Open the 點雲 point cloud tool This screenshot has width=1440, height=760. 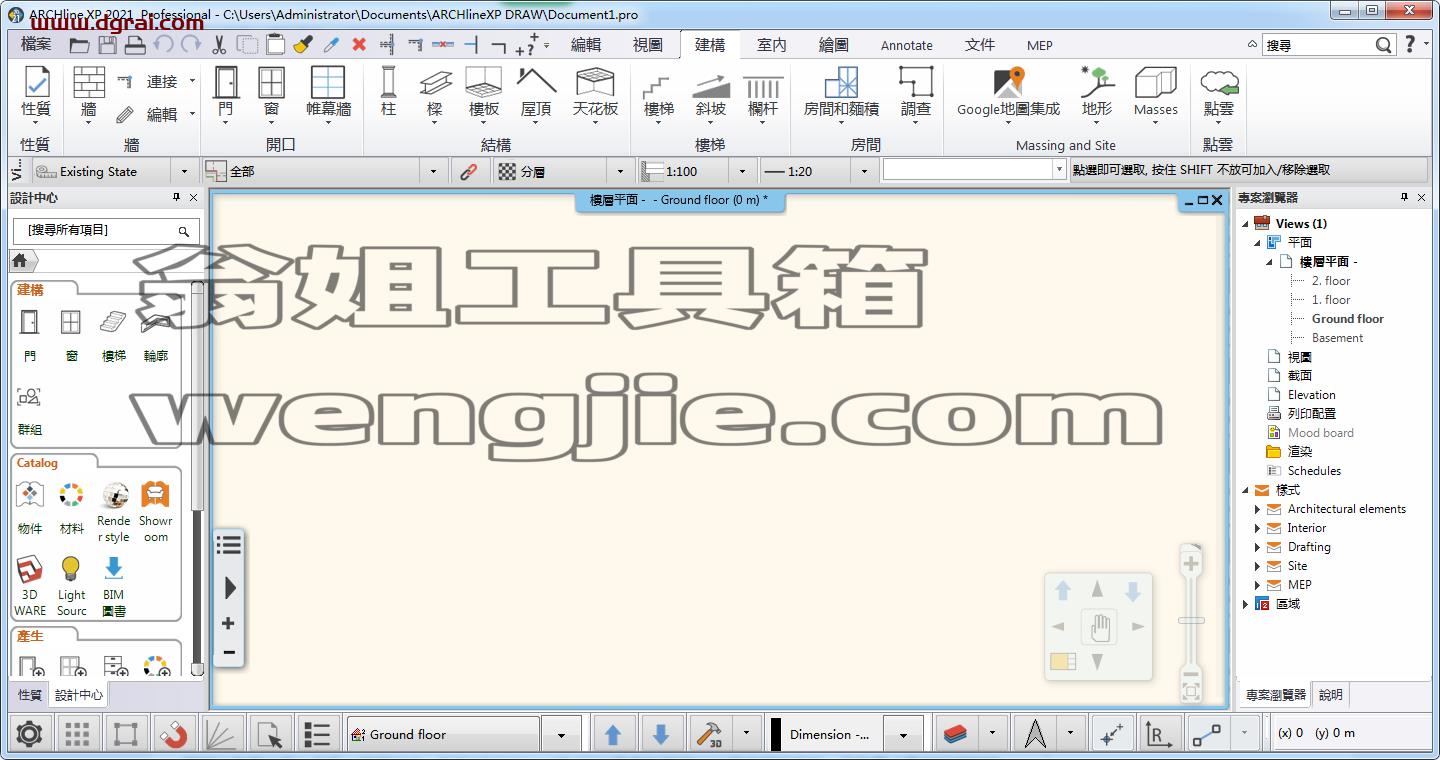click(1218, 93)
